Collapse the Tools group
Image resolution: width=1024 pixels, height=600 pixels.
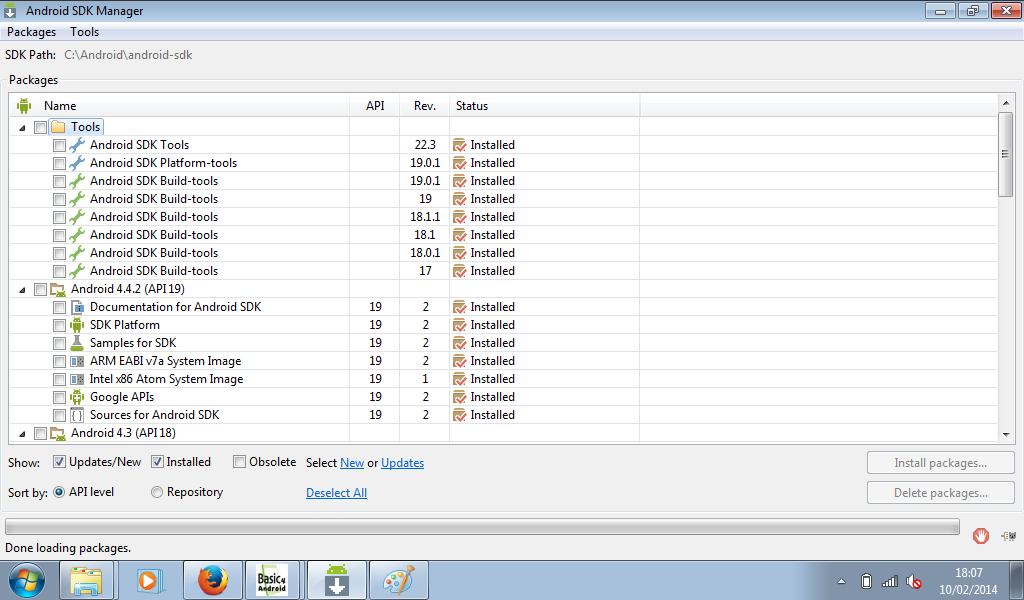click(22, 128)
